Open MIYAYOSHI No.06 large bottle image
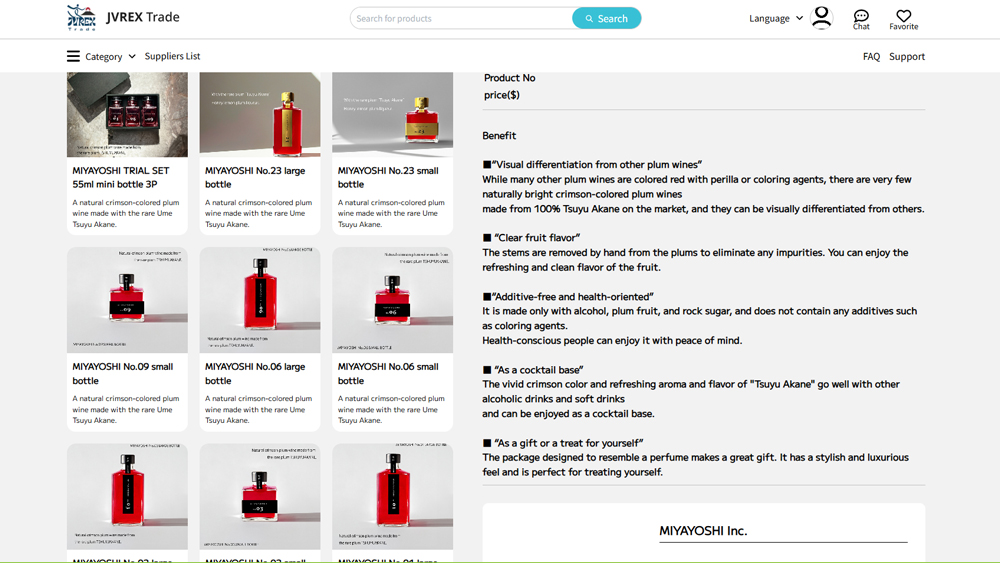Viewport: 1000px width, 563px height. tap(260, 300)
